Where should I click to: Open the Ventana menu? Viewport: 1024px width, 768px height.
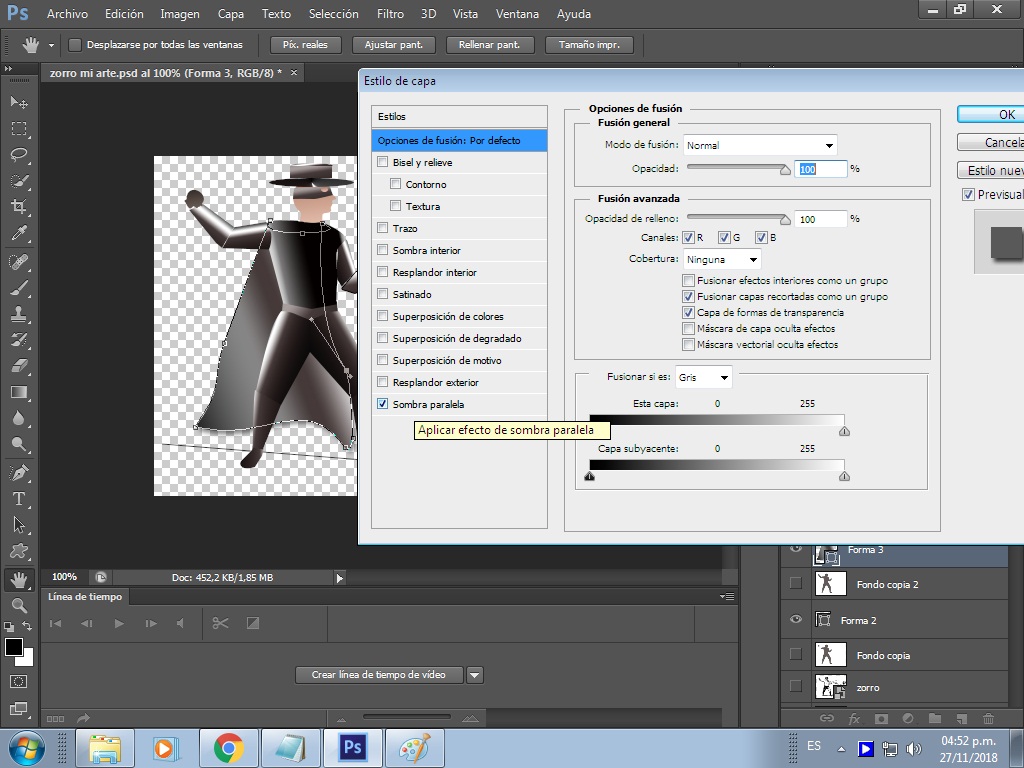click(x=517, y=14)
